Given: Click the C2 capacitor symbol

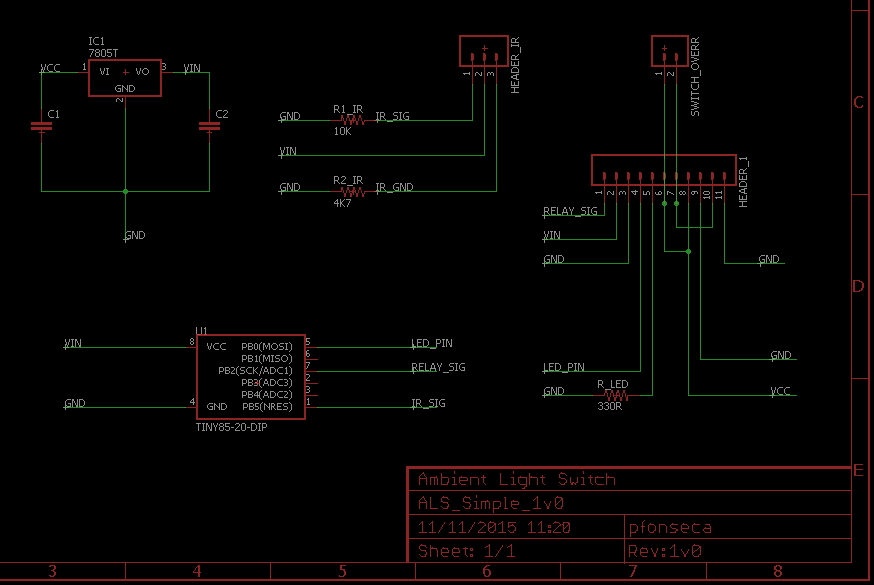Looking at the screenshot, I should pyautogui.click(x=209, y=126).
